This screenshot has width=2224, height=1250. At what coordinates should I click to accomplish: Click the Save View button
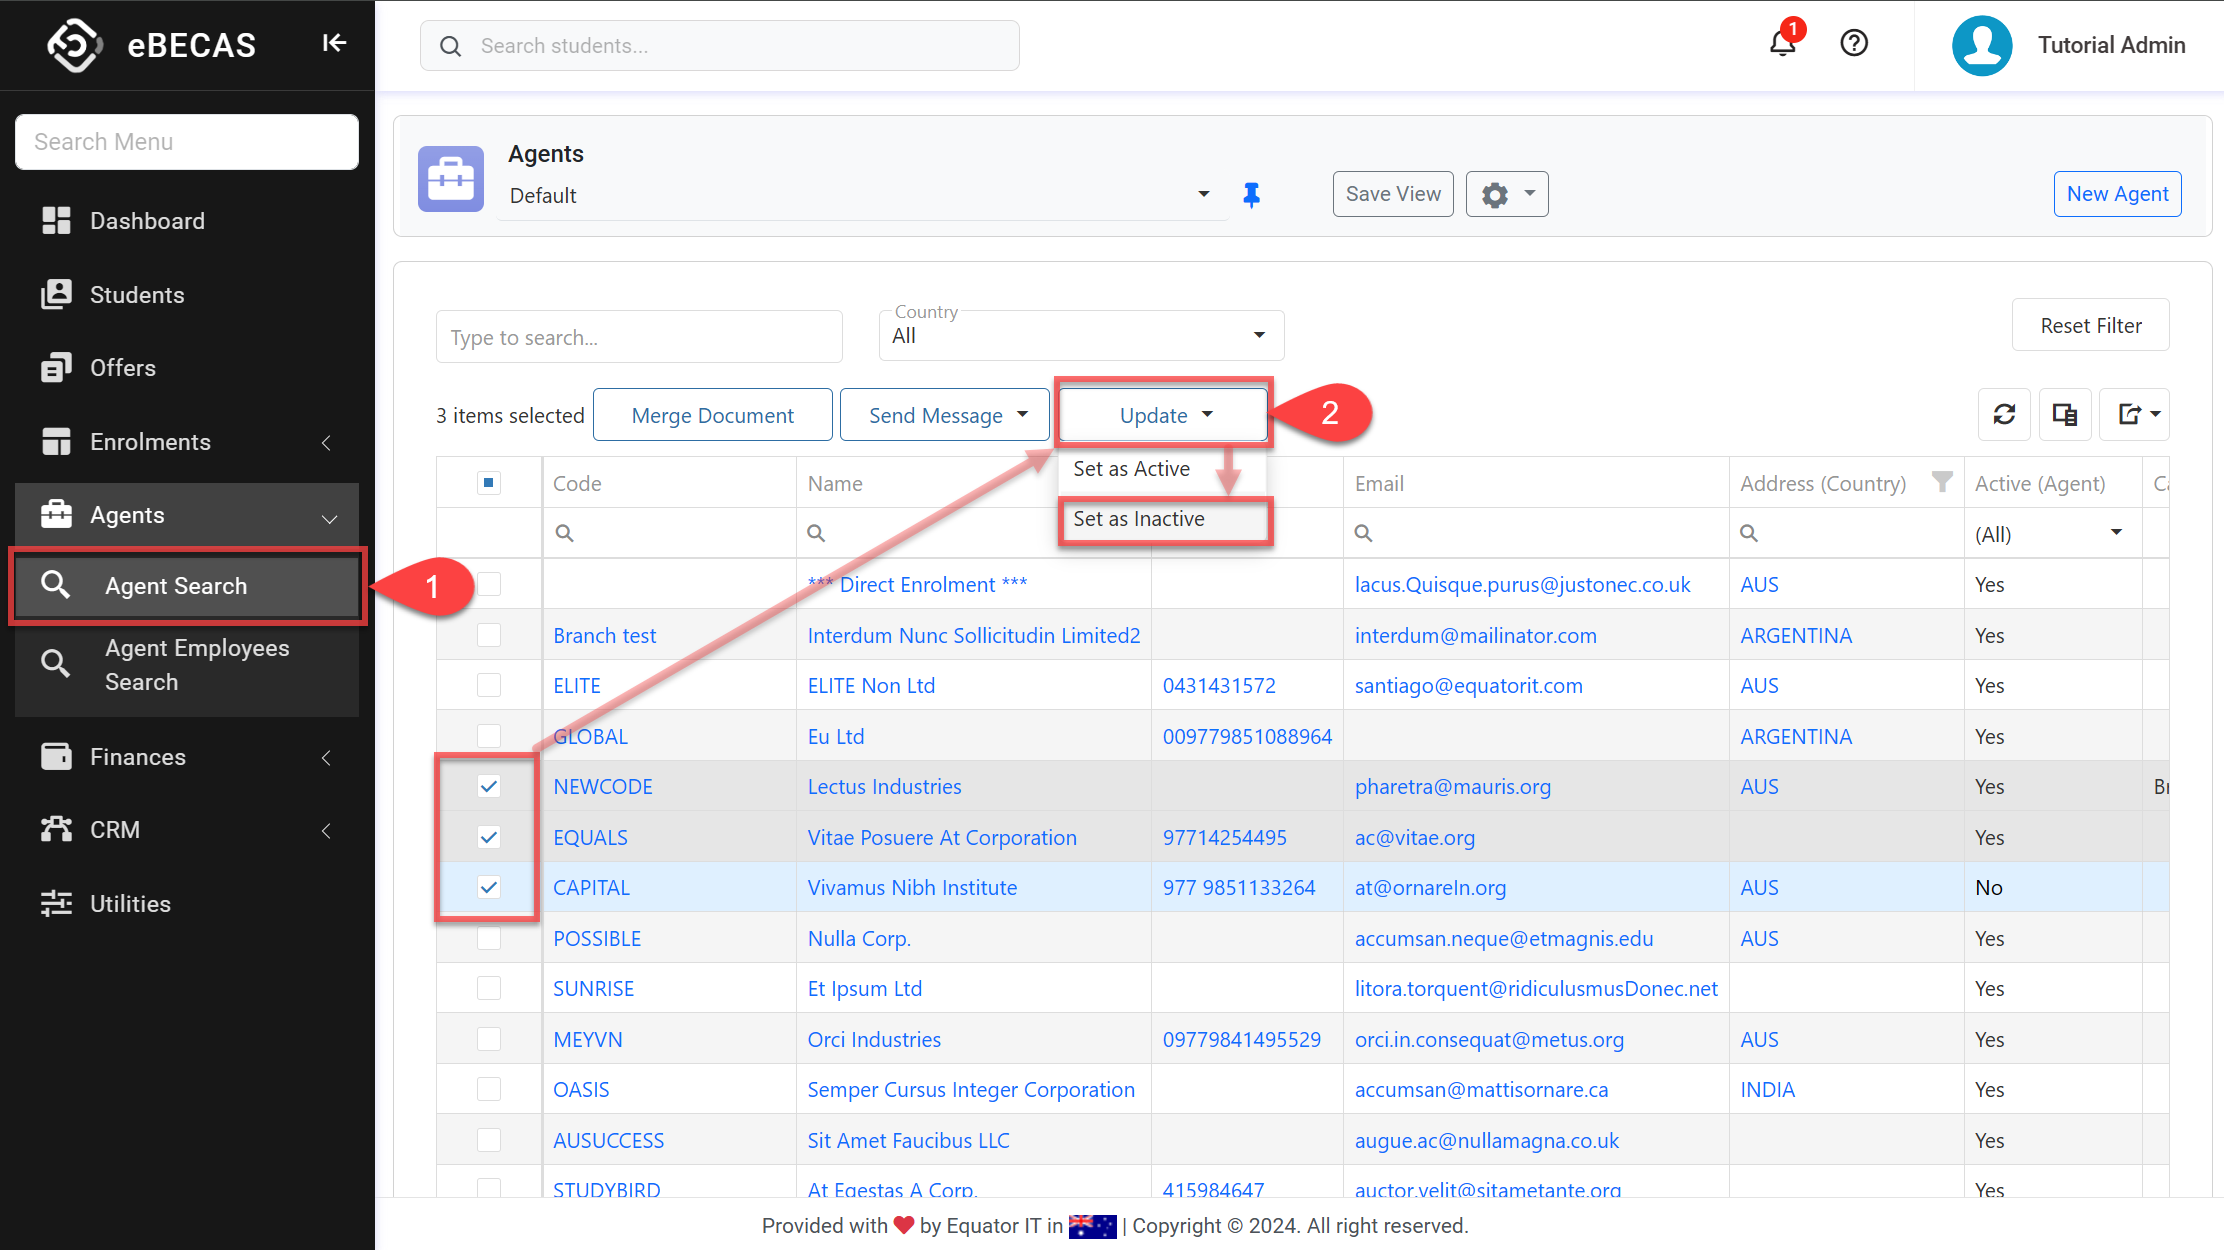(1393, 194)
